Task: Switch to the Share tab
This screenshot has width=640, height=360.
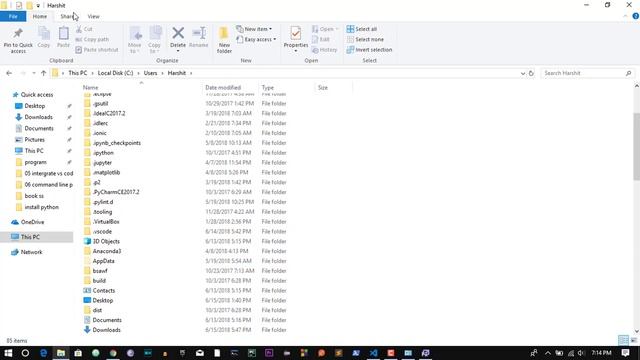Action: pyautogui.click(x=67, y=16)
